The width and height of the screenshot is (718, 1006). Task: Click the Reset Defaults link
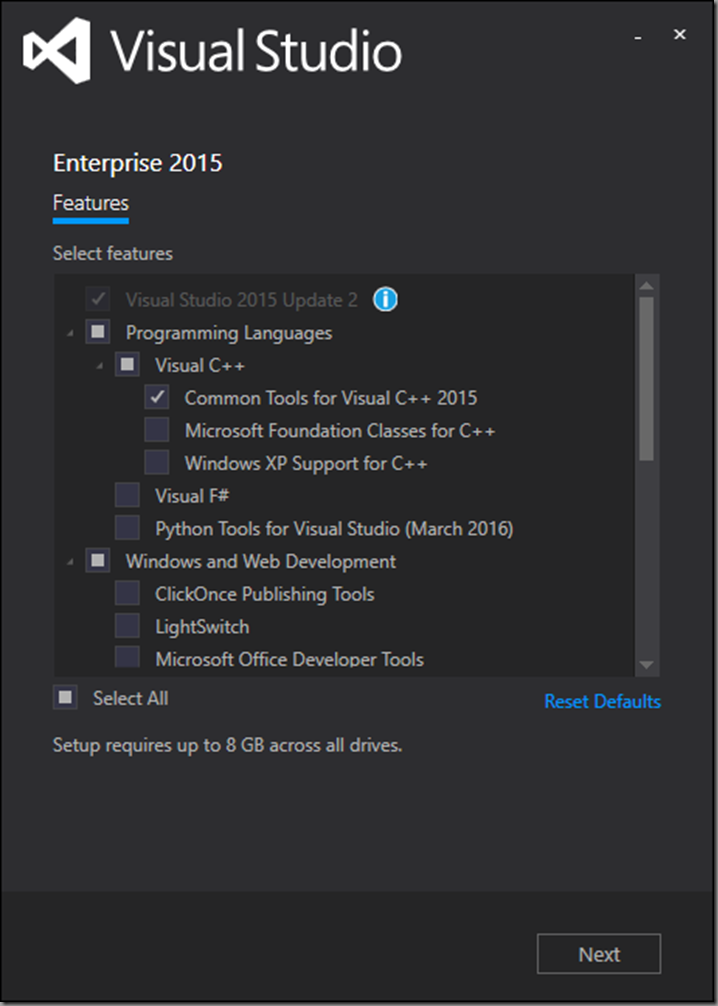click(603, 701)
